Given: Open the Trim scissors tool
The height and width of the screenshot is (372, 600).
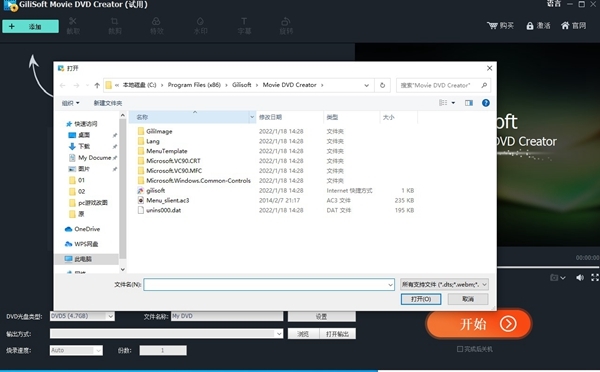Looking at the screenshot, I should [x=73, y=26].
